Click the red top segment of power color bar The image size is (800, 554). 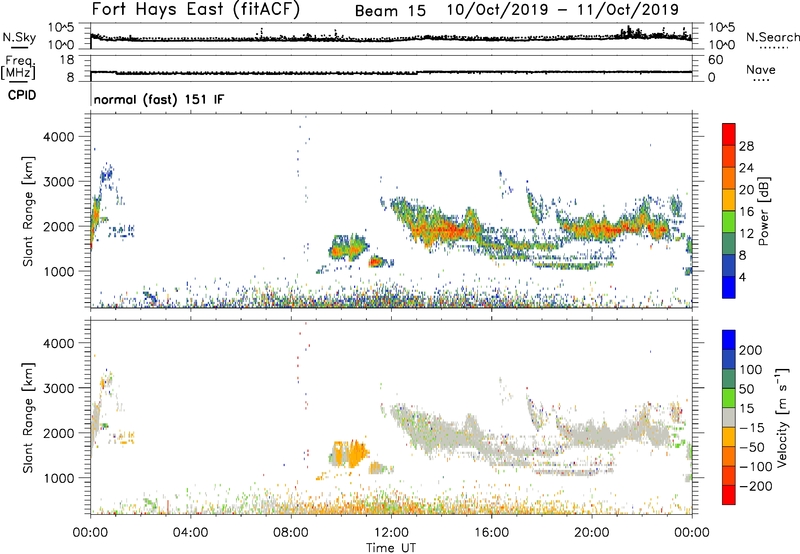coord(729,134)
